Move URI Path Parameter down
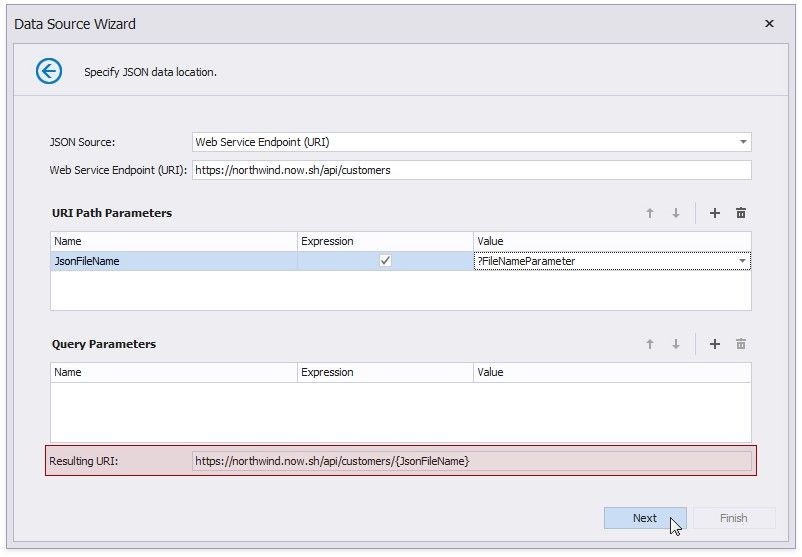Image resolution: width=802 pixels, height=557 pixels. [x=676, y=213]
